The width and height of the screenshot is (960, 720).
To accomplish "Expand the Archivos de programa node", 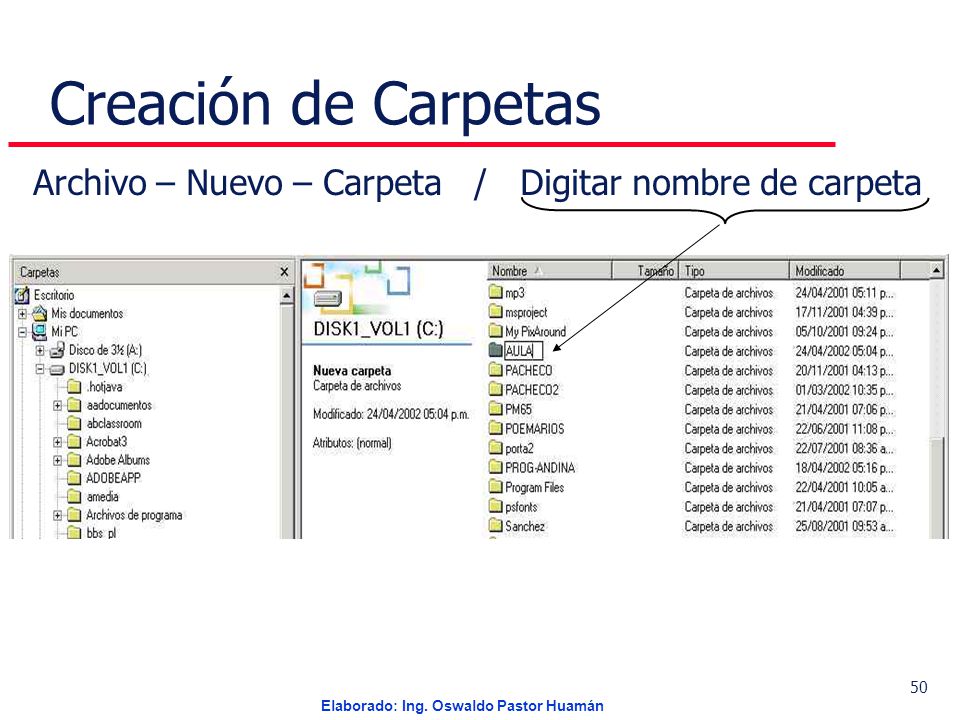I will (58, 516).
